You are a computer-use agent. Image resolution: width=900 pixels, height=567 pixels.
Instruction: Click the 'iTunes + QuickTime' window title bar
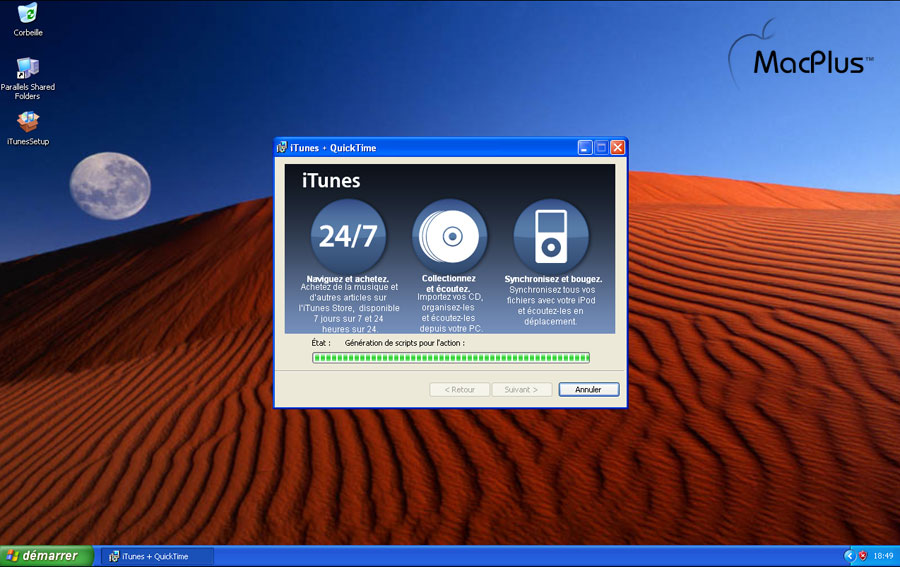click(451, 147)
